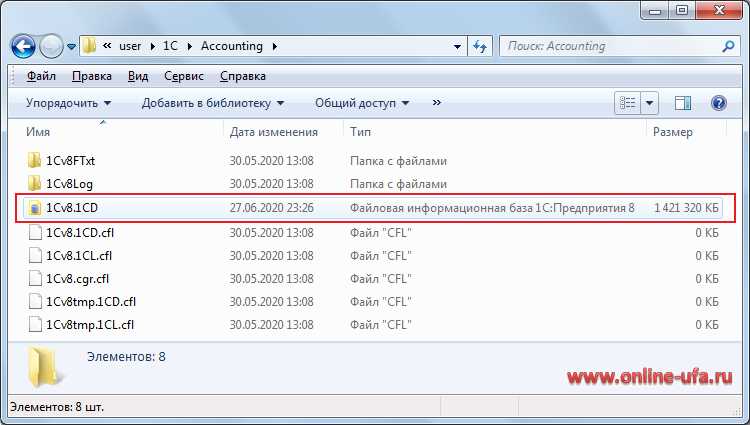Select the '1C' breadcrumb segment

coord(170,46)
